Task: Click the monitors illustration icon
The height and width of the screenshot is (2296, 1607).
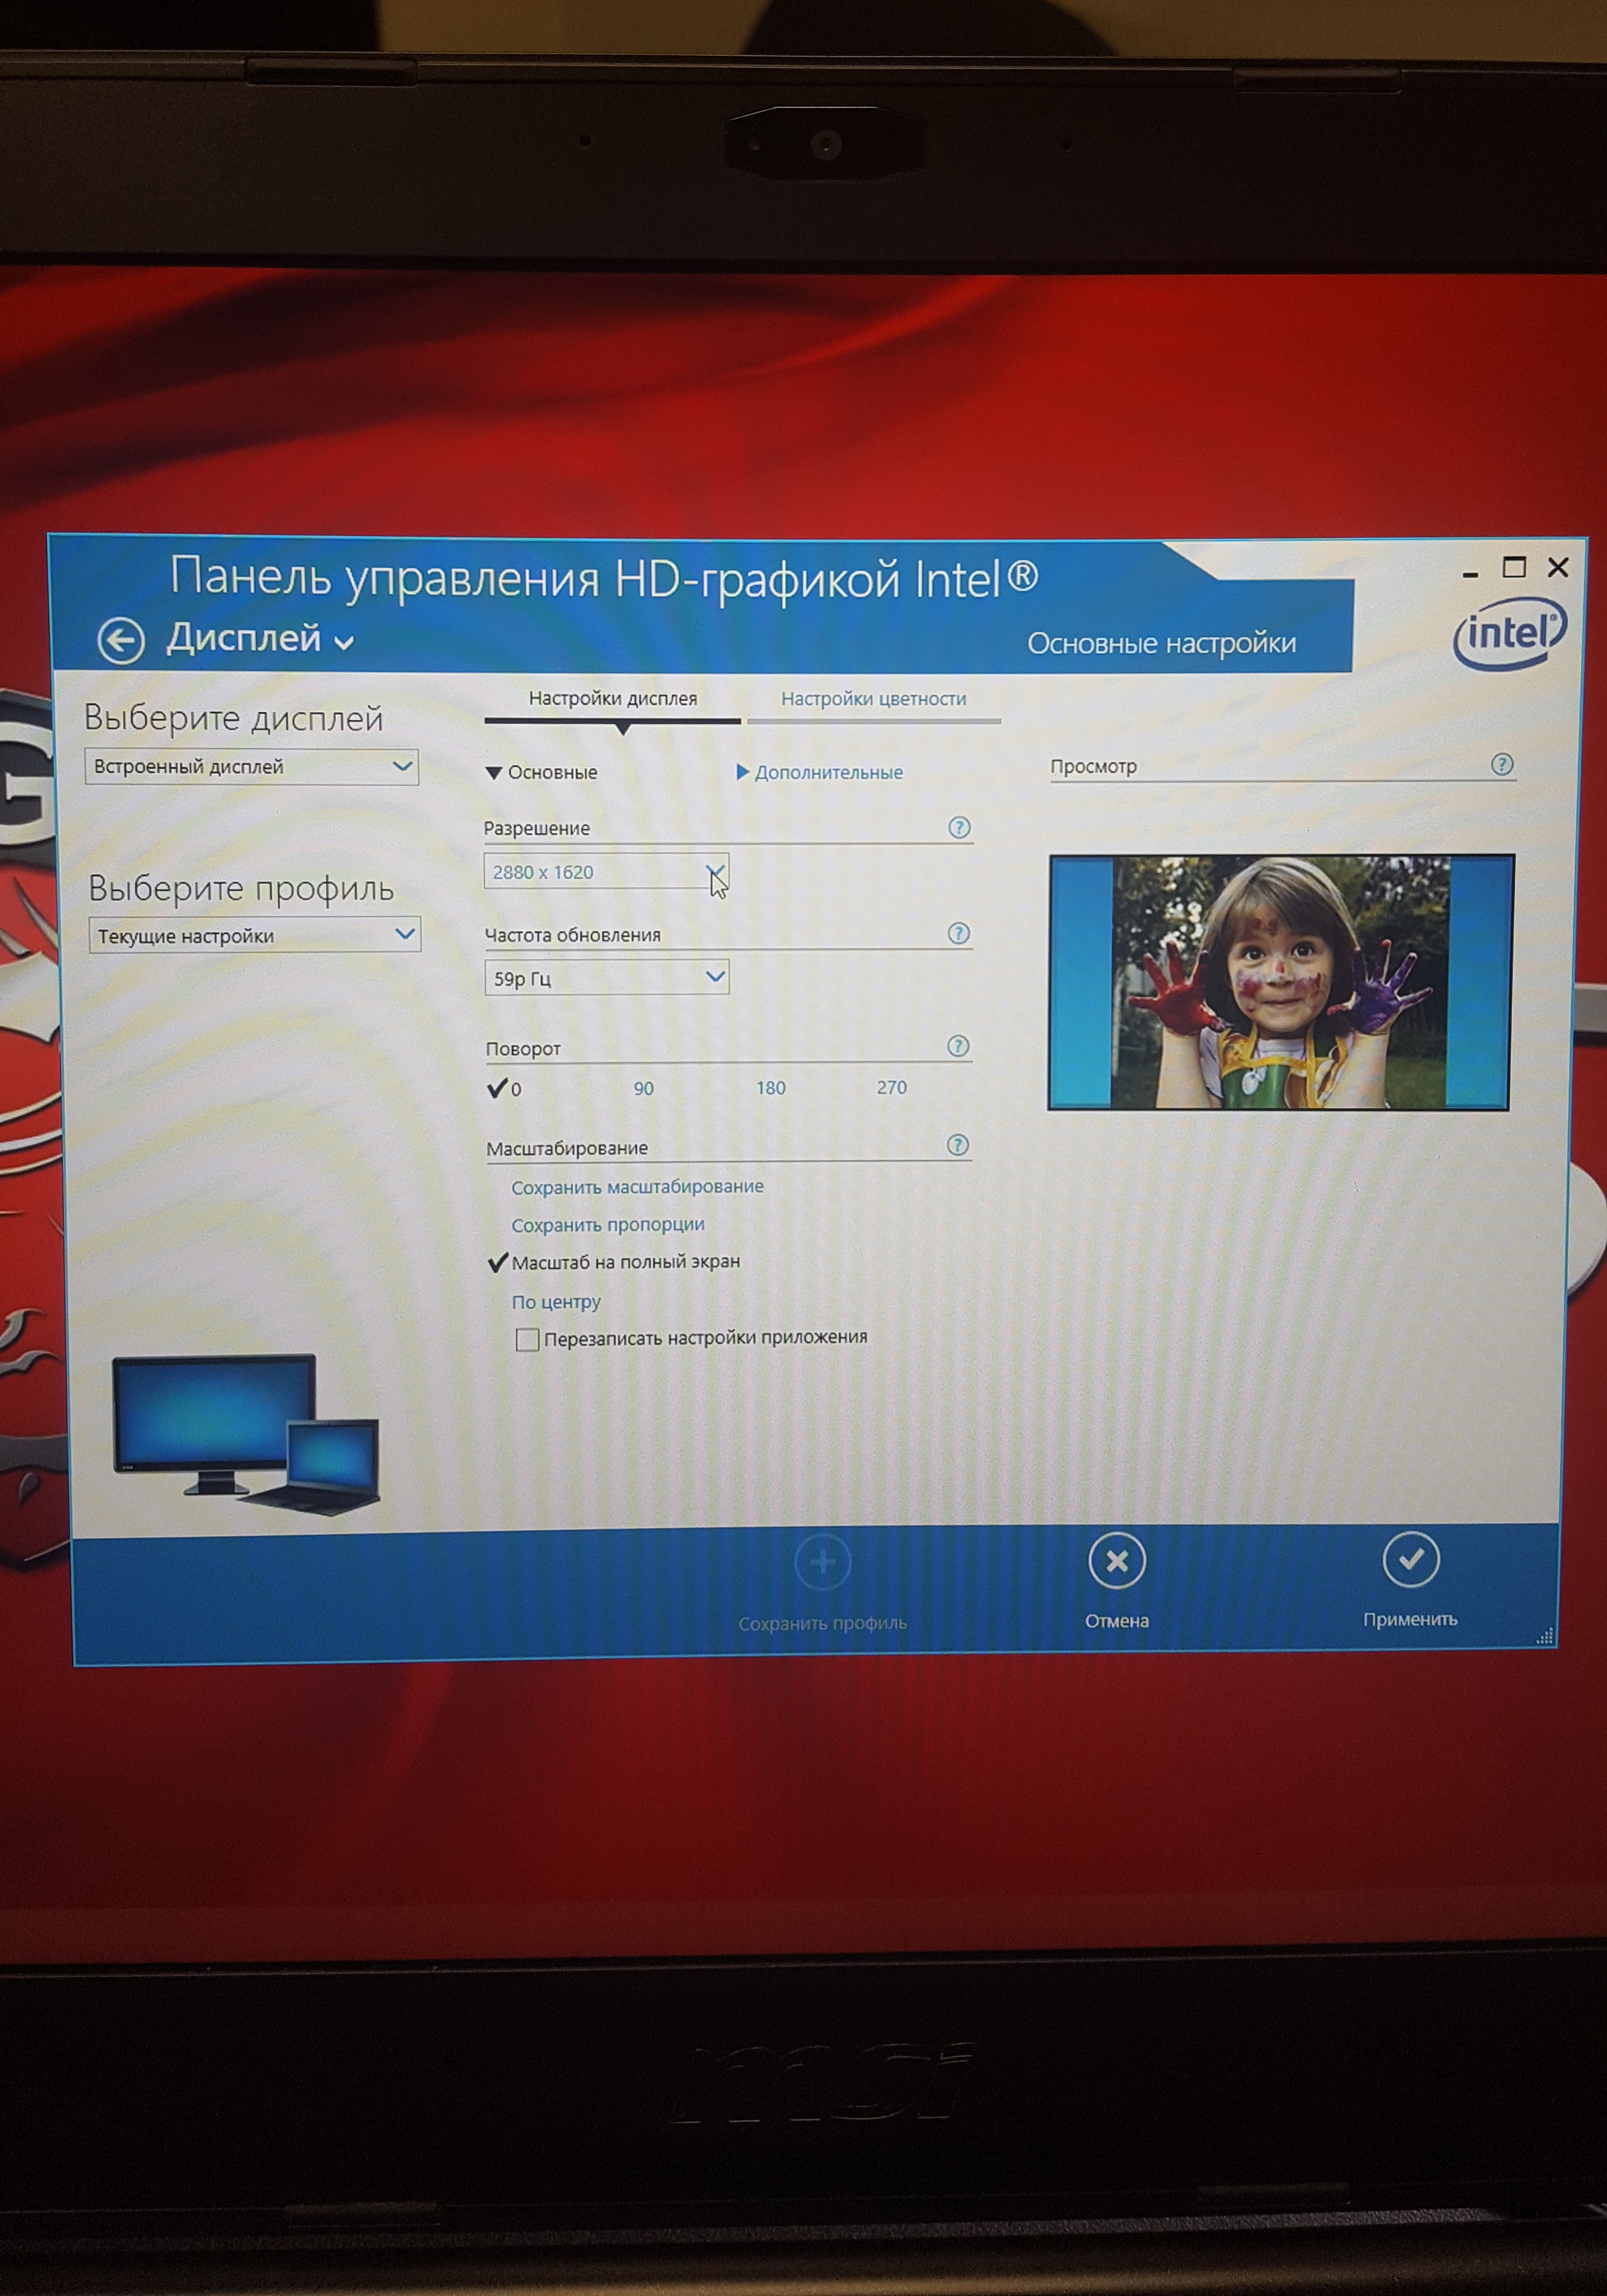Action: 246,1434
